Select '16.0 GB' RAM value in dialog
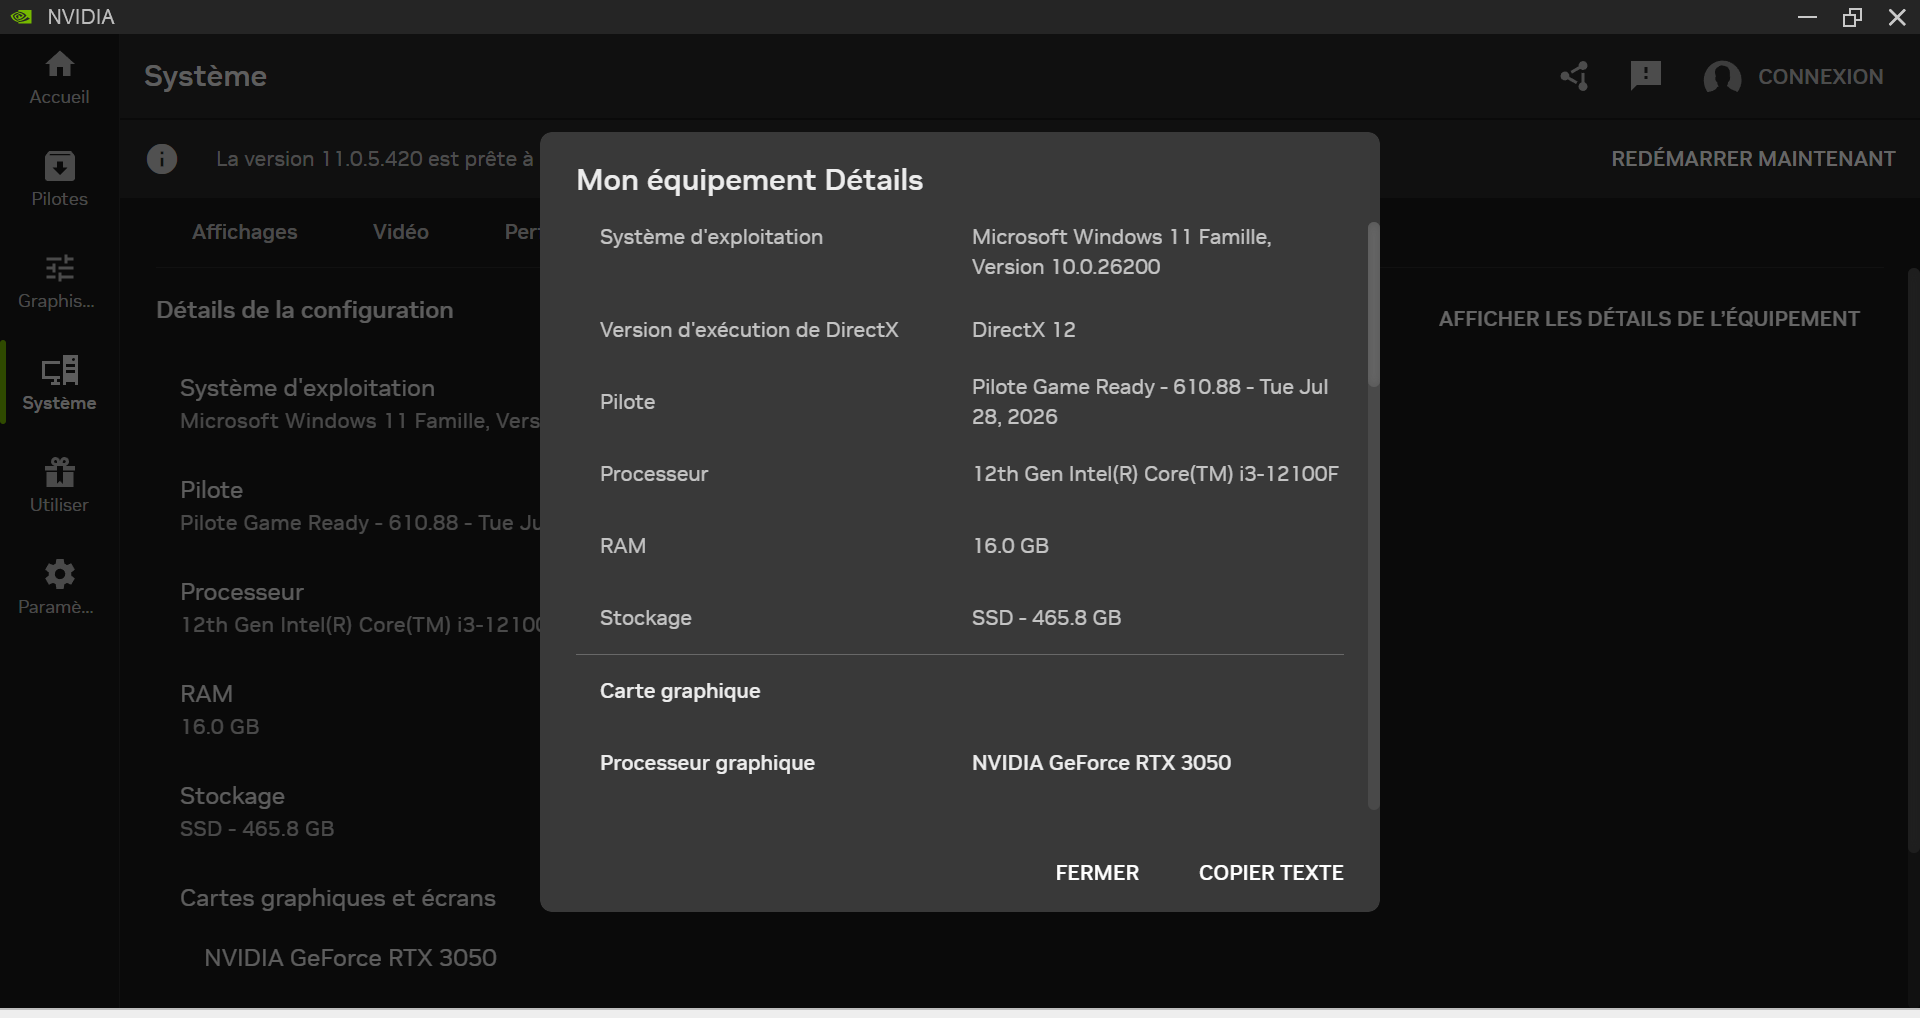 tap(1010, 546)
